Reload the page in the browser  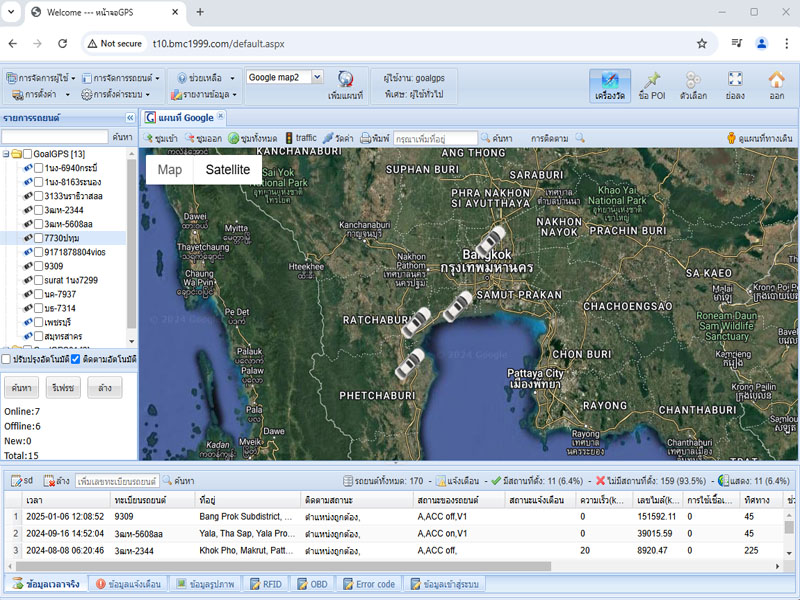click(x=62, y=44)
